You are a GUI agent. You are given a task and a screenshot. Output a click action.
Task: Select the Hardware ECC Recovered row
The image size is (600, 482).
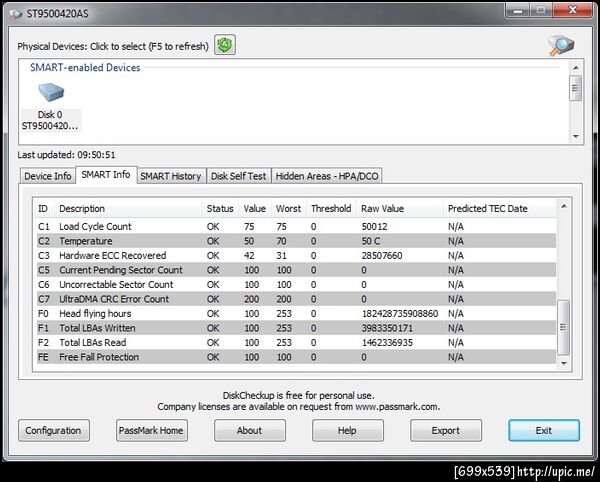pyautogui.click(x=296, y=256)
